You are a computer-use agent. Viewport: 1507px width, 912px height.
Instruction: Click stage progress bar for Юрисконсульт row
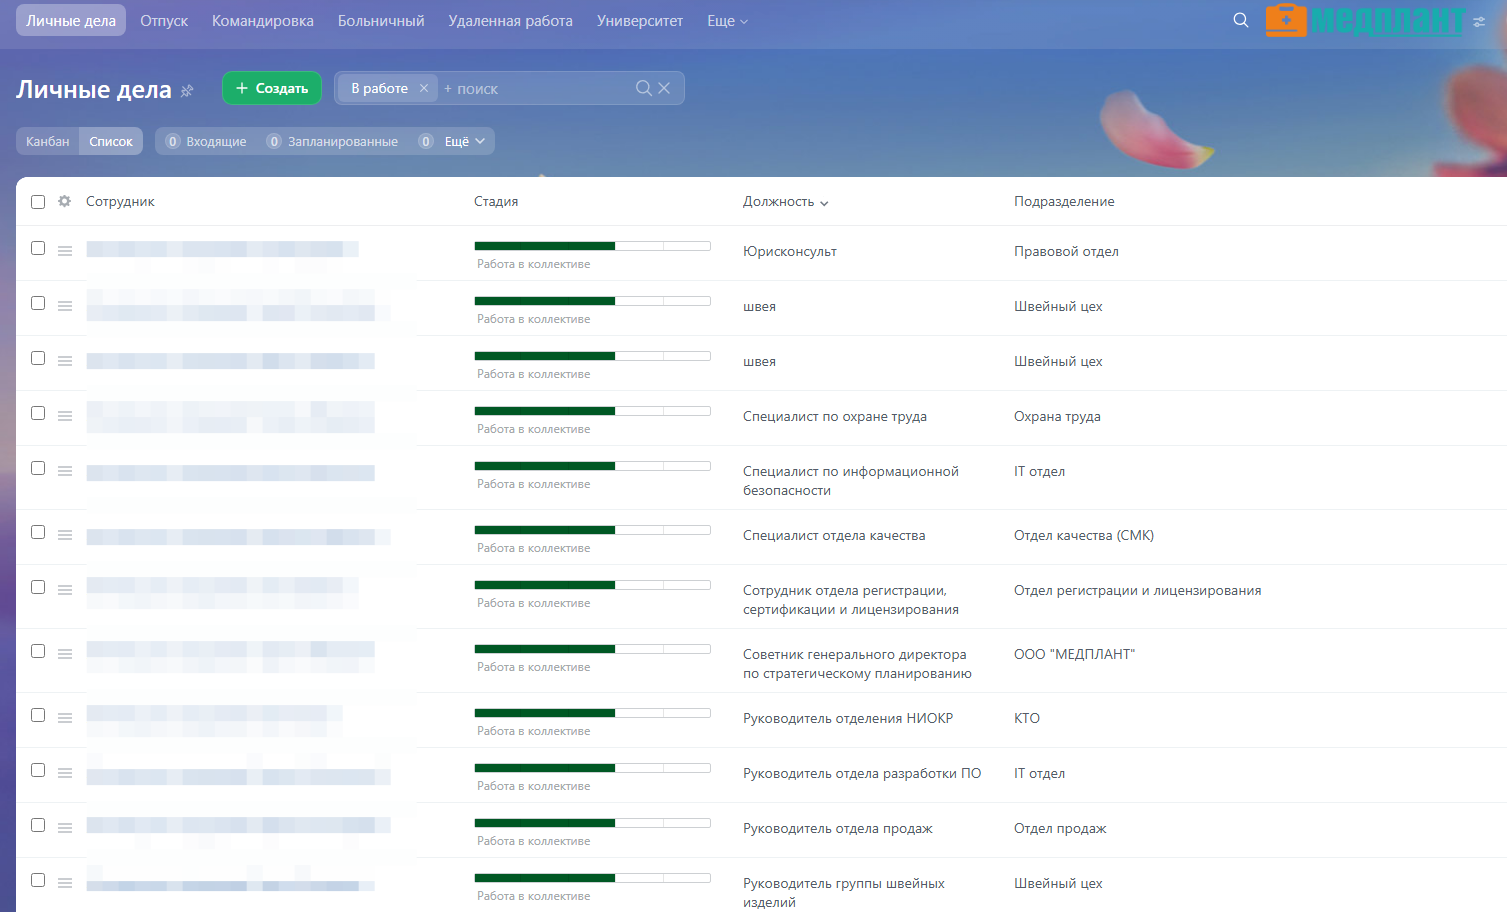pyautogui.click(x=592, y=246)
